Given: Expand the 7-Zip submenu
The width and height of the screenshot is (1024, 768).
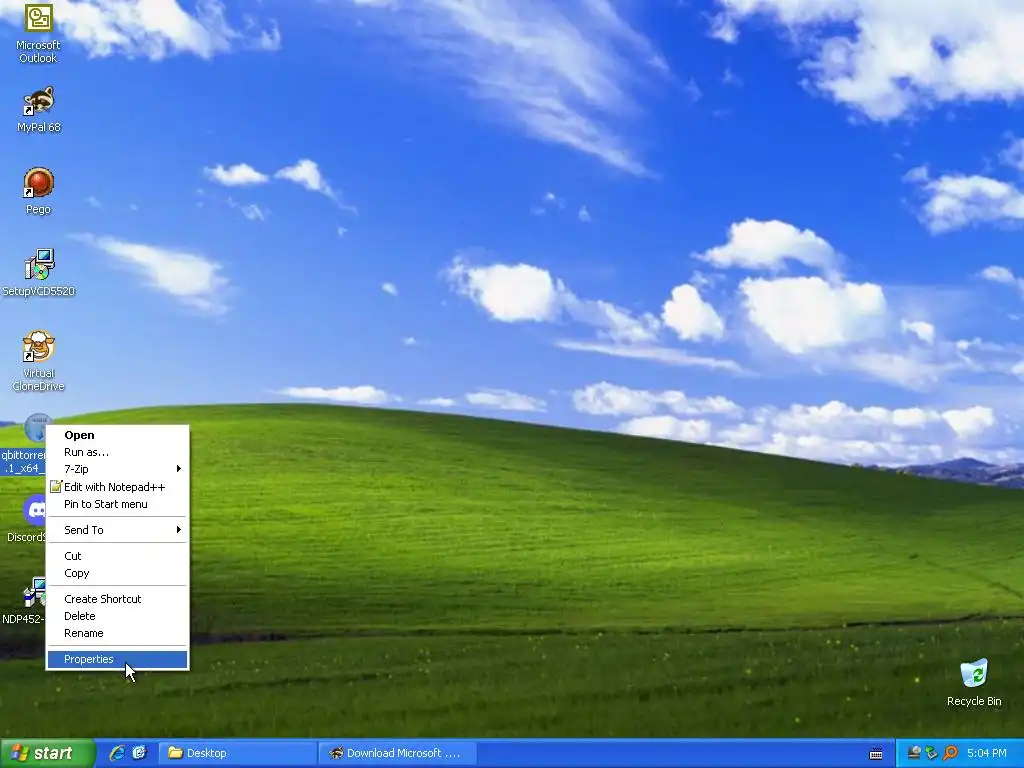Looking at the screenshot, I should pos(118,469).
